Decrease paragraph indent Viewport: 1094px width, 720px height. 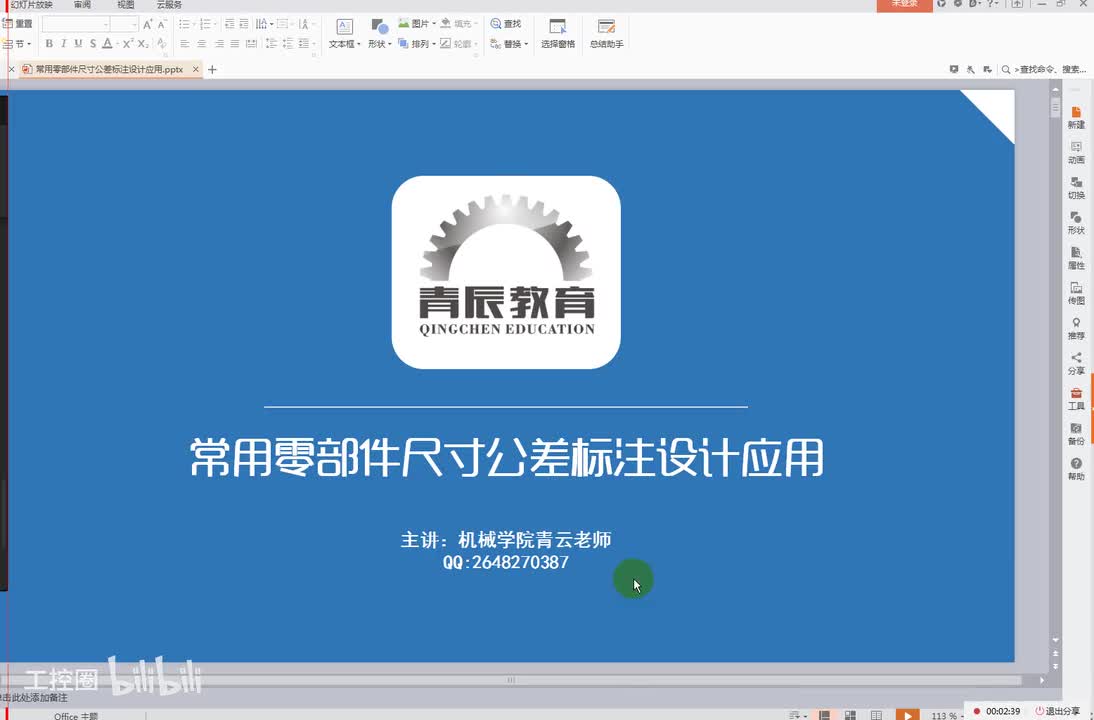(229, 24)
